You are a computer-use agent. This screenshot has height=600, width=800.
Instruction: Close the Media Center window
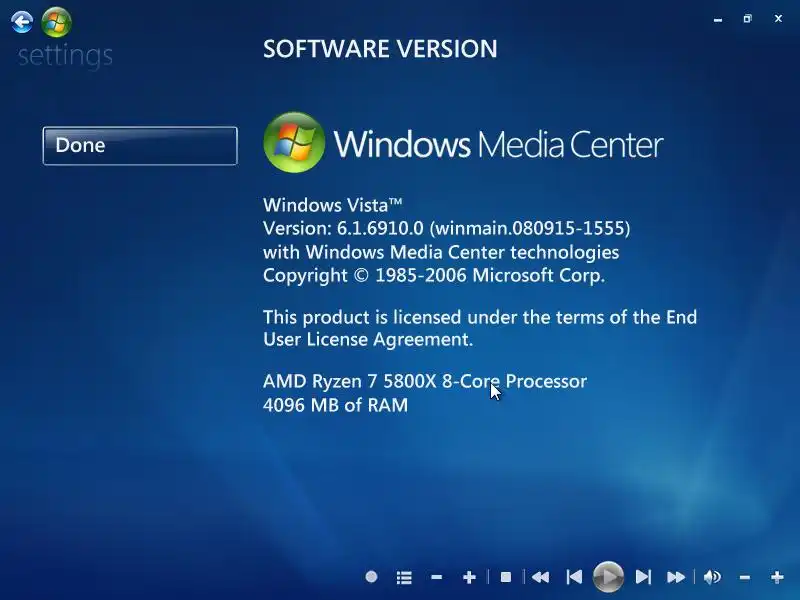pos(778,18)
